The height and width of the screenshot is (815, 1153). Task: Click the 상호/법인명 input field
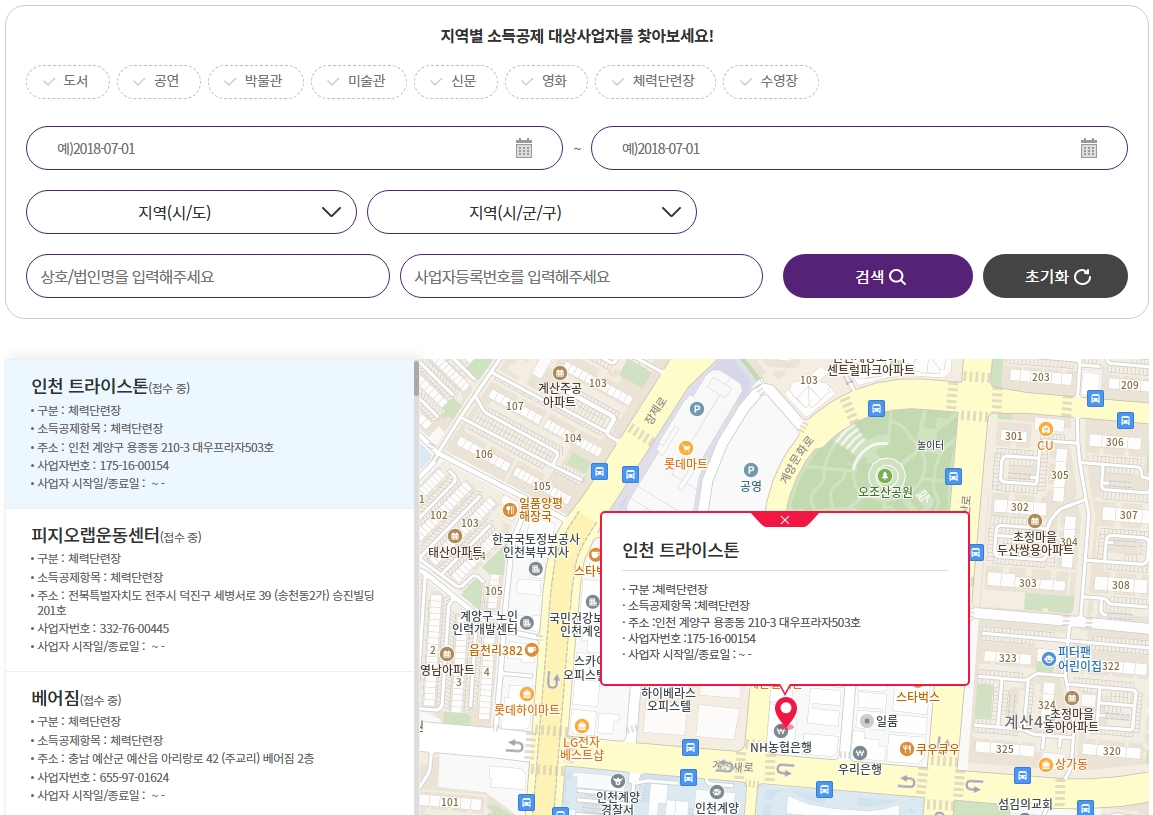[x=207, y=275]
